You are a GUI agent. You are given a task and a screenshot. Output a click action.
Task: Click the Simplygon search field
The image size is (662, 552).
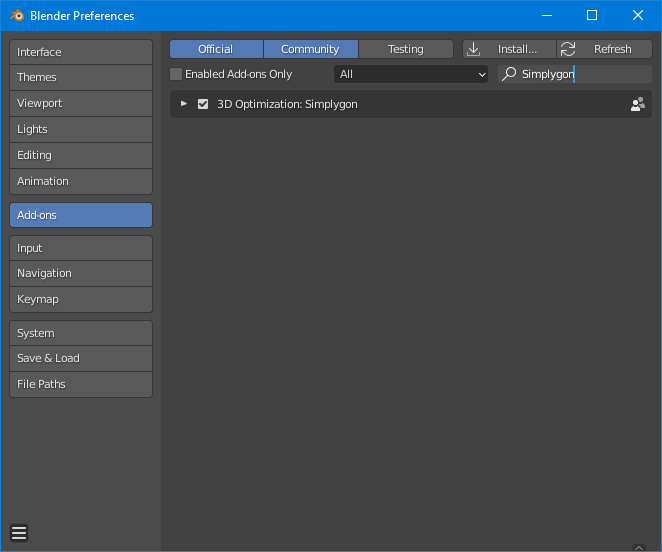(575, 74)
